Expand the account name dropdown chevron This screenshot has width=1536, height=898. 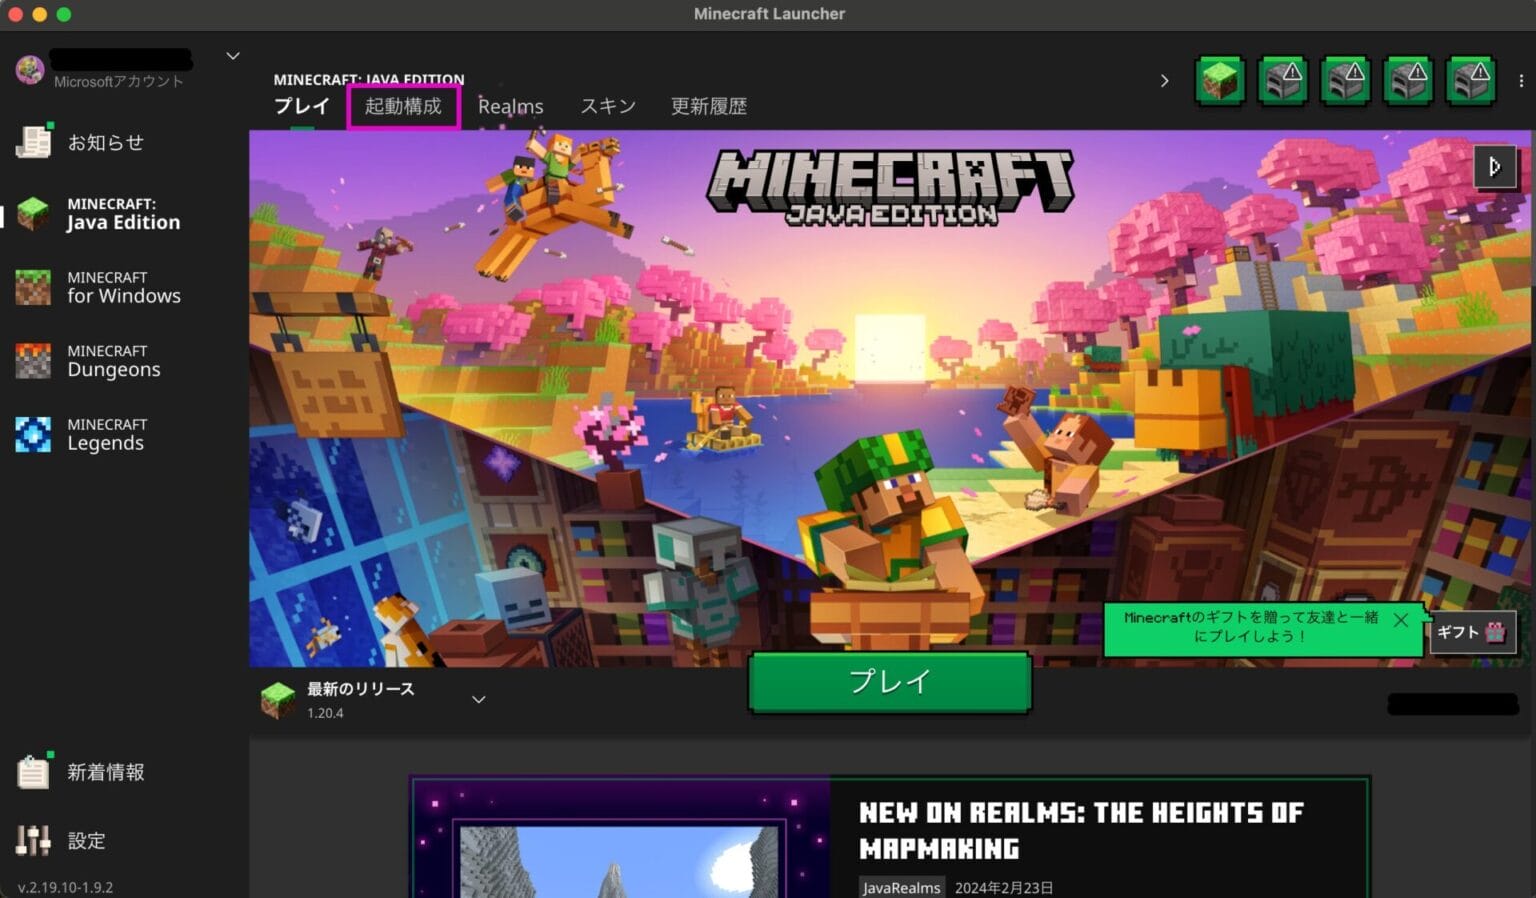coord(232,55)
